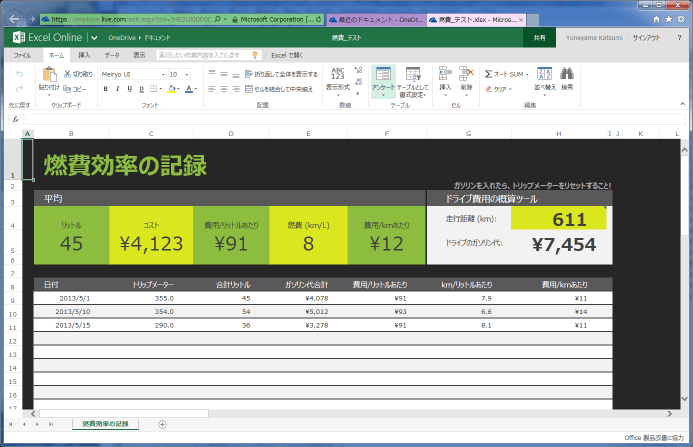The width and height of the screenshot is (693, 447).
Task: Click the 共有 (Share) button
Action: coord(539,37)
